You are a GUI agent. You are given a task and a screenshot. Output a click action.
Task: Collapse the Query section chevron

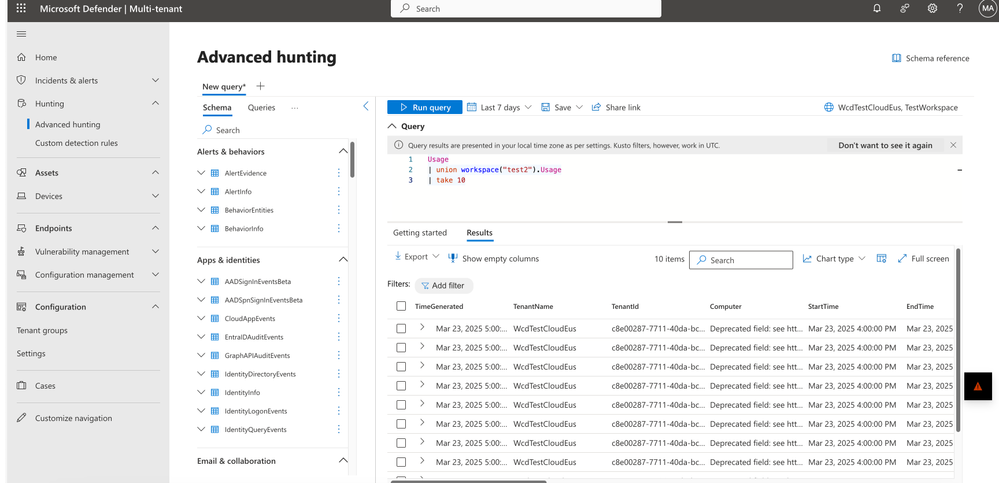pos(392,126)
